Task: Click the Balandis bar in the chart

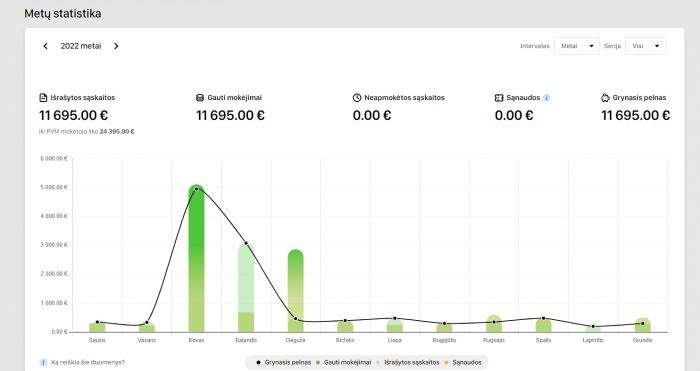Action: [246, 288]
